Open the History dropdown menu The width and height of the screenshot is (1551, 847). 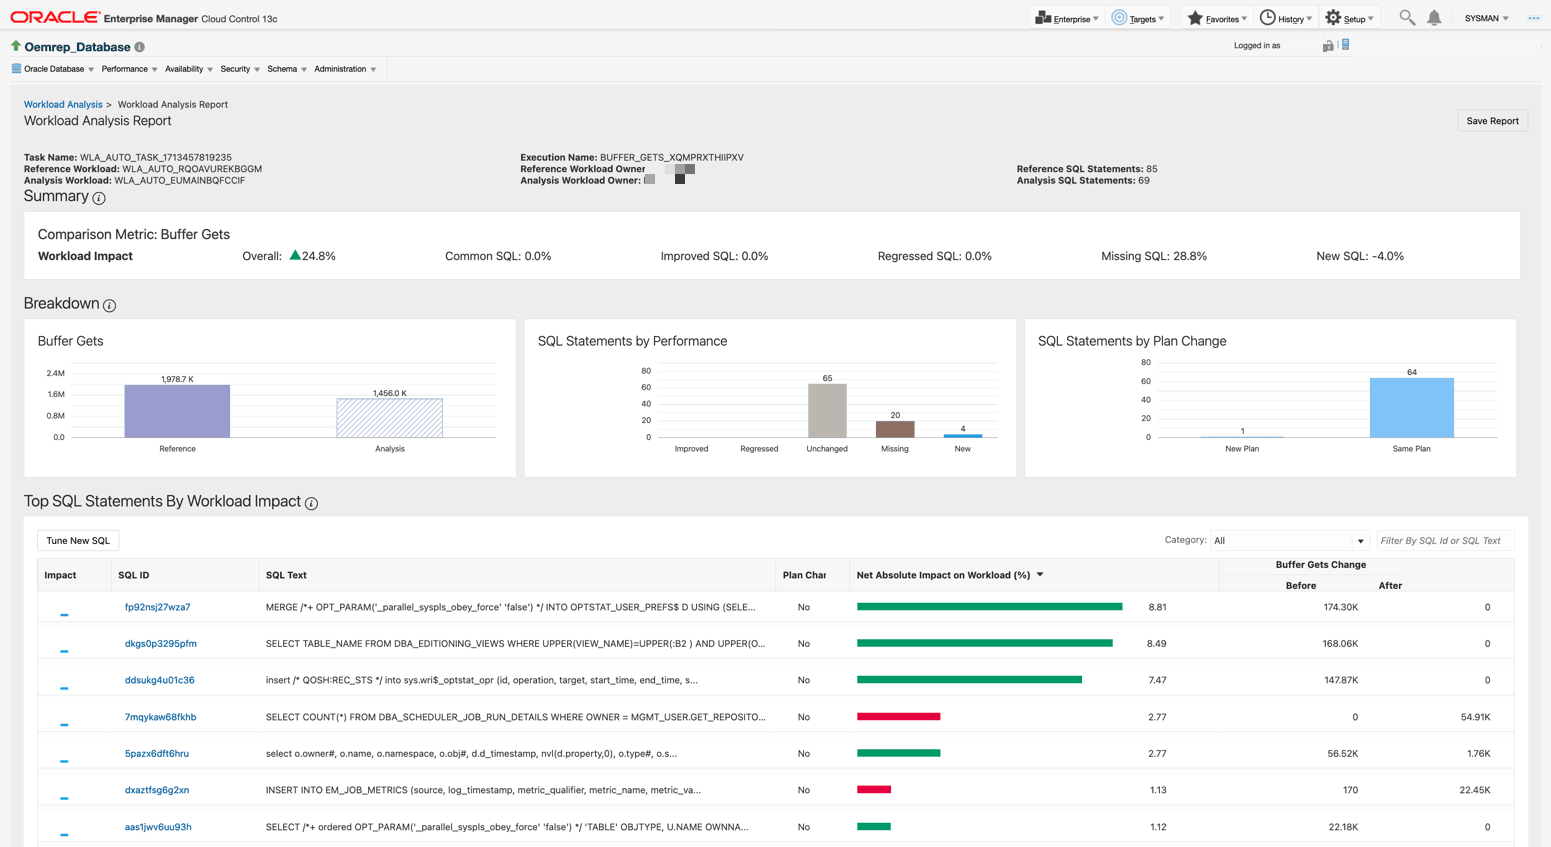(x=1286, y=18)
